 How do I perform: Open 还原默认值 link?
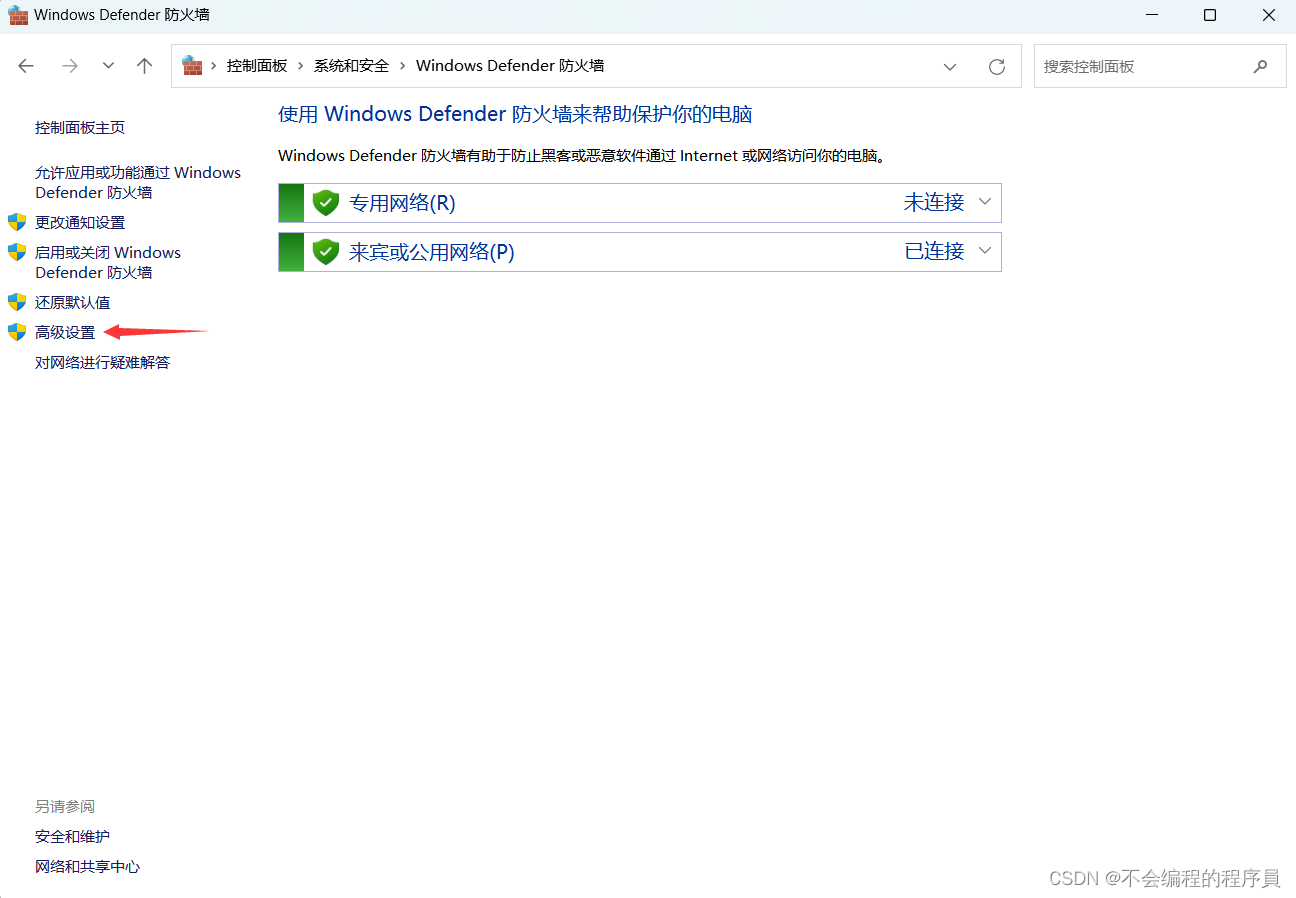[73, 302]
